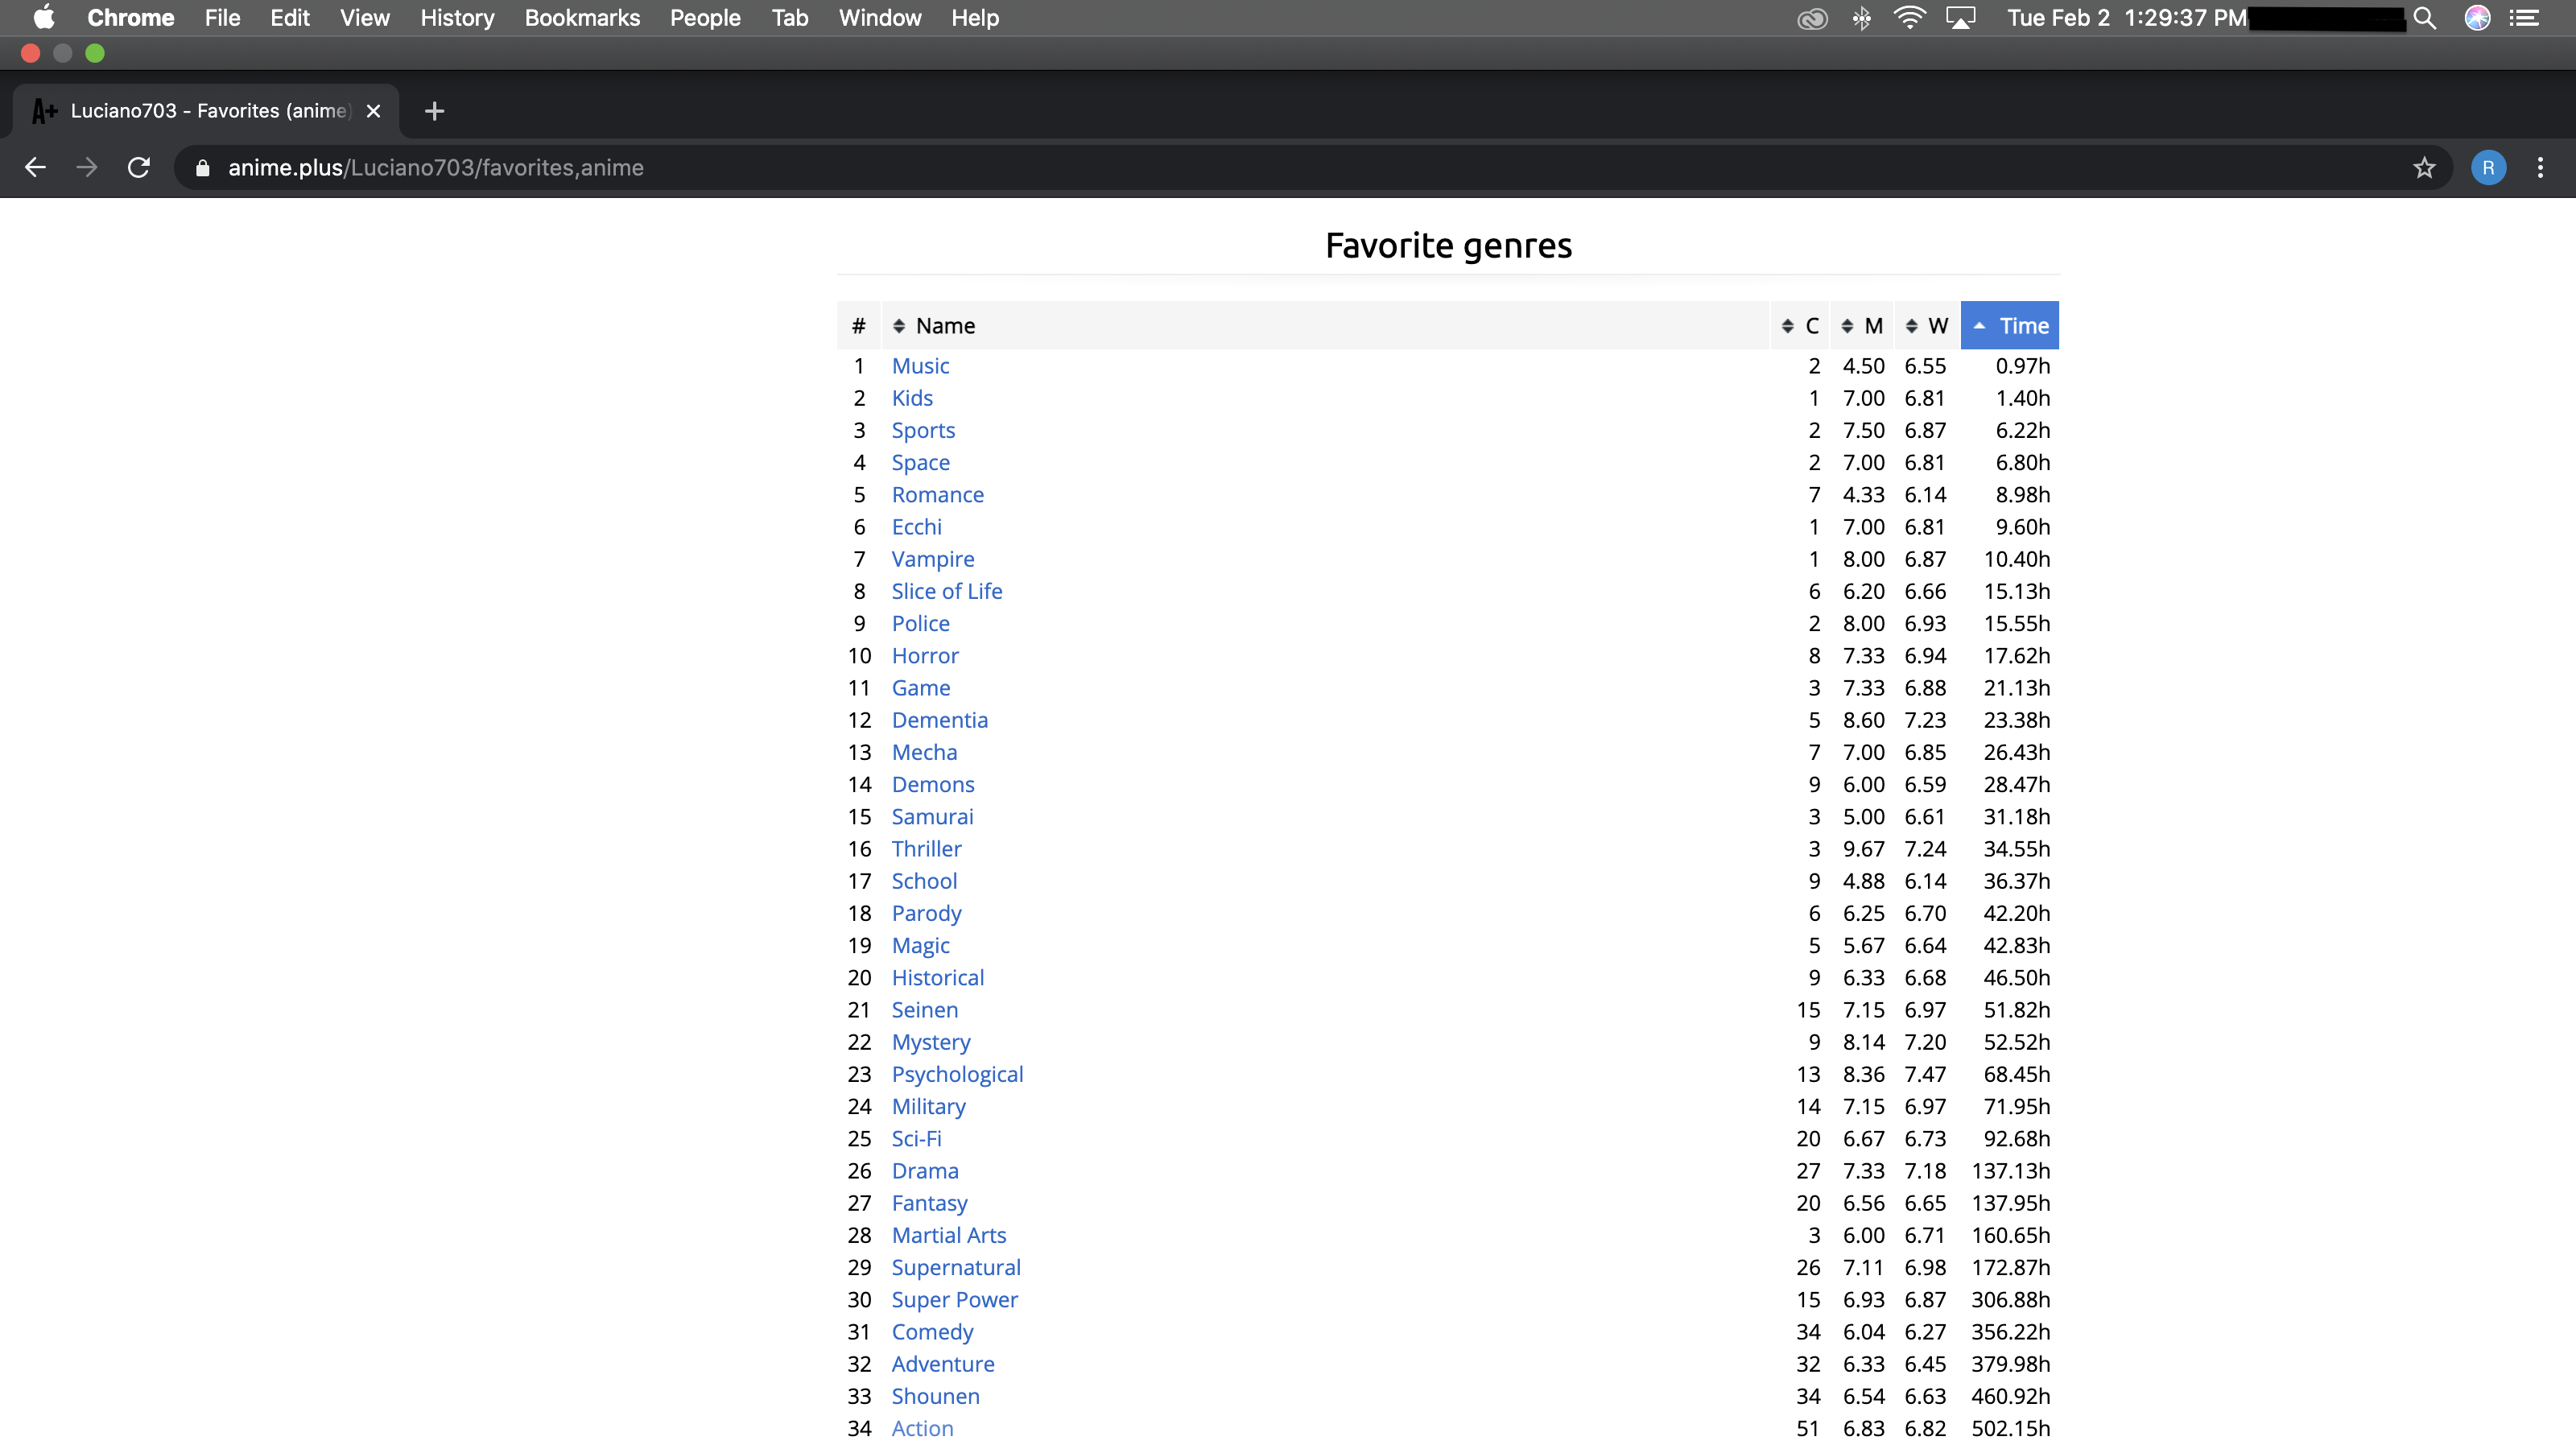Bookmark this page with the star icon

click(2423, 167)
